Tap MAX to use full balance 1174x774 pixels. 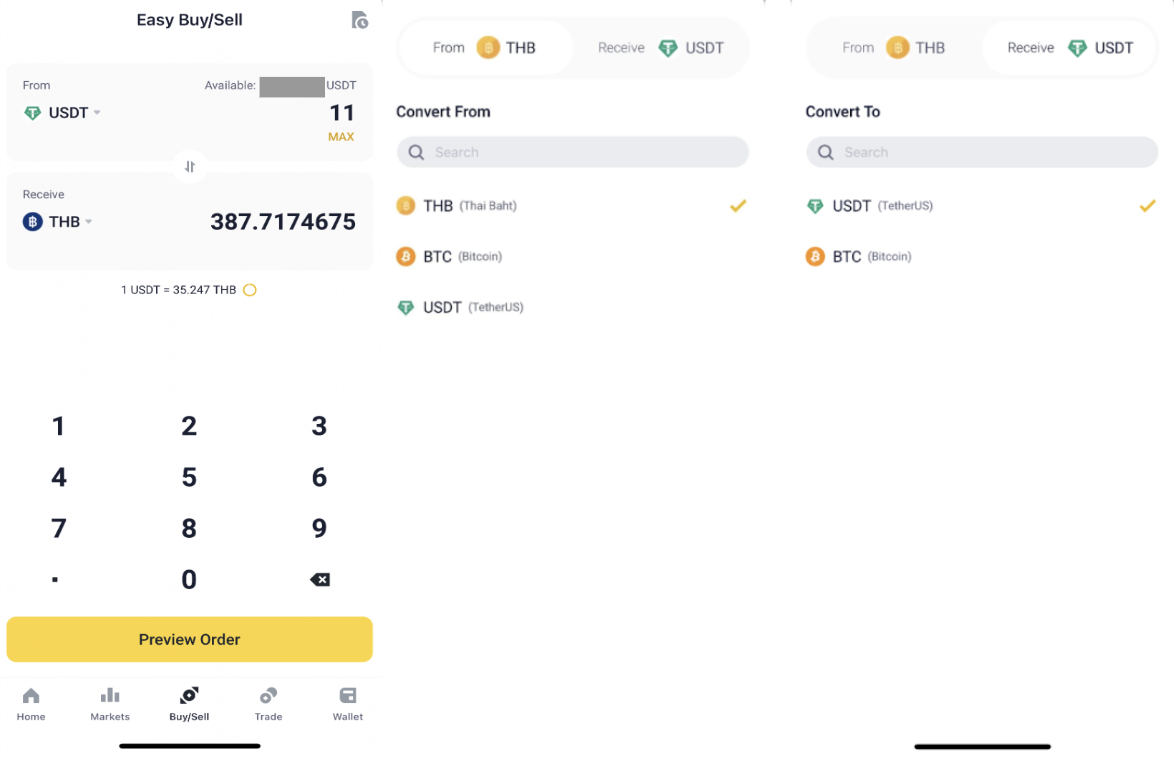(341, 137)
